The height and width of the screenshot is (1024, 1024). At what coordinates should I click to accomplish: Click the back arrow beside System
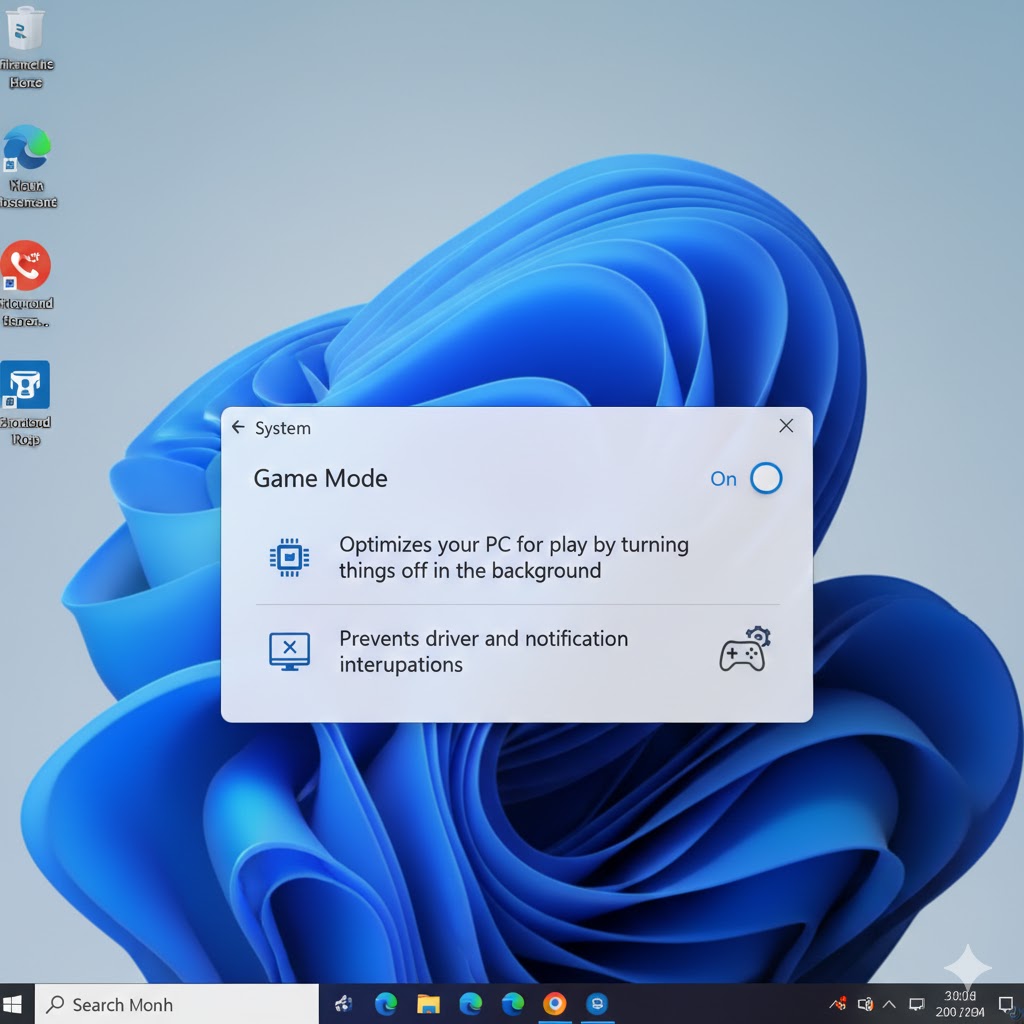pos(238,428)
